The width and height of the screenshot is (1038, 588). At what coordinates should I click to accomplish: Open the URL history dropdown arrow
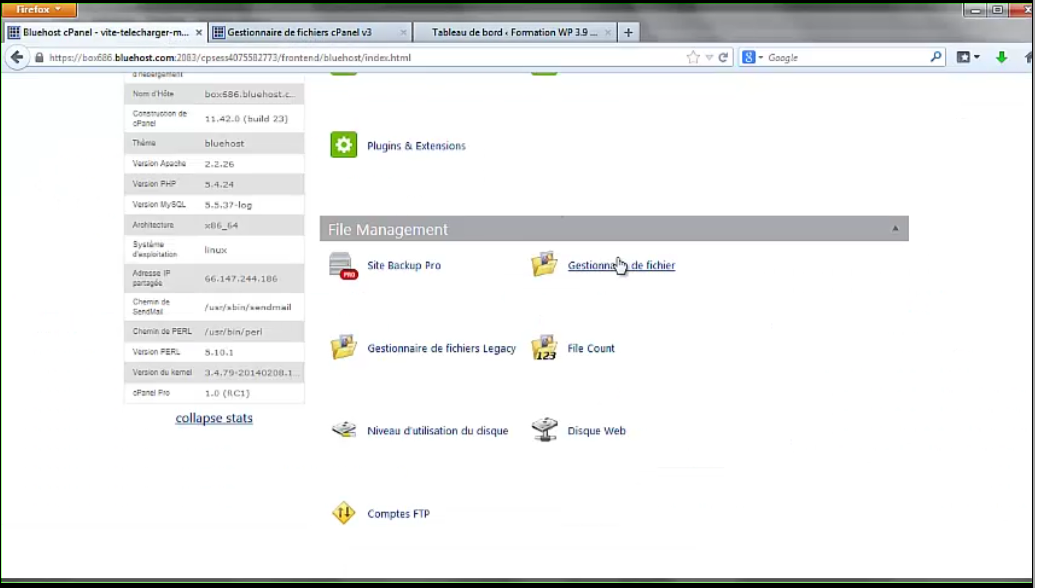coord(709,58)
